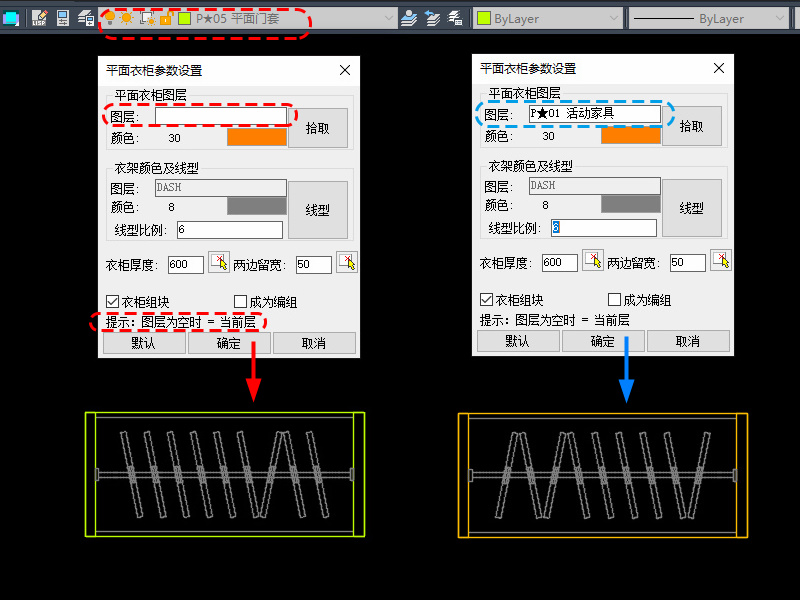Click DASH linetype field in left dialog
Viewport: 800px width, 600px height.
pyautogui.click(x=221, y=187)
